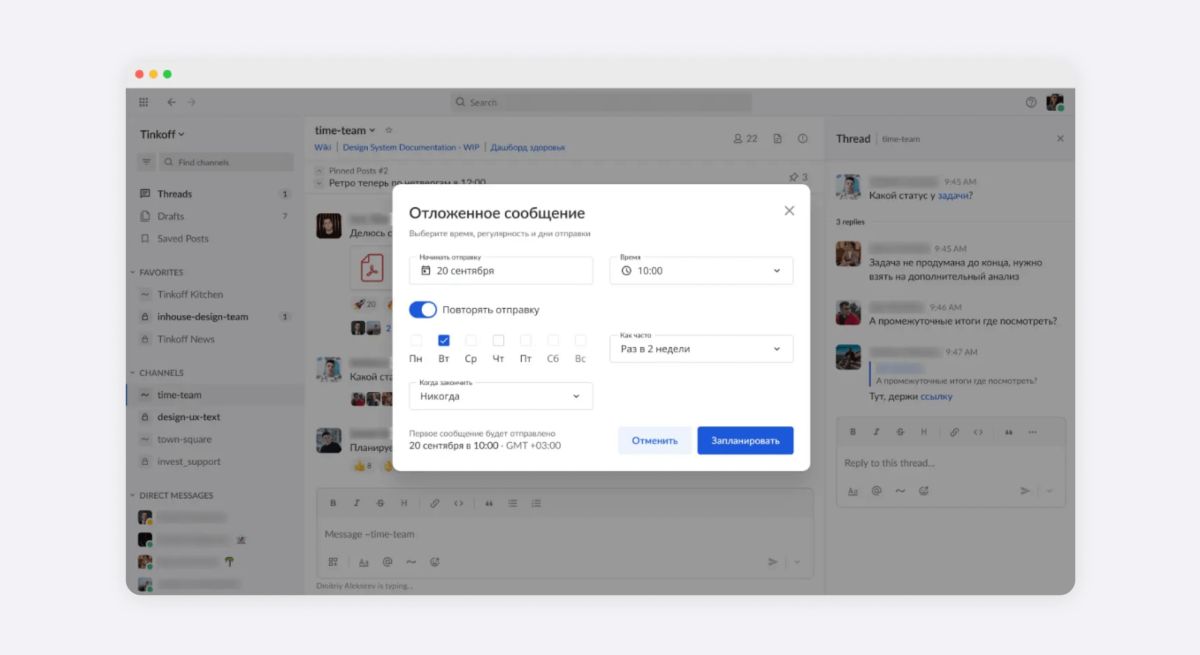The height and width of the screenshot is (655, 1200).
Task: Click the start date field 20 сентября
Action: click(x=501, y=271)
